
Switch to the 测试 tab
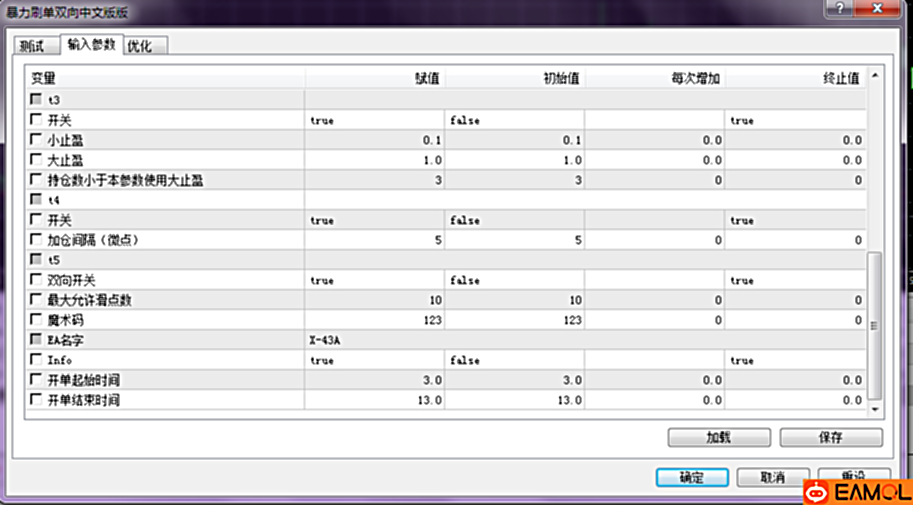coord(35,46)
